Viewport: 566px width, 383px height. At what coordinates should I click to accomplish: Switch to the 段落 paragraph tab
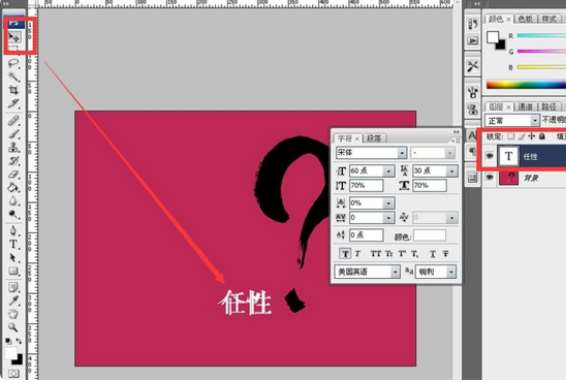tap(374, 138)
